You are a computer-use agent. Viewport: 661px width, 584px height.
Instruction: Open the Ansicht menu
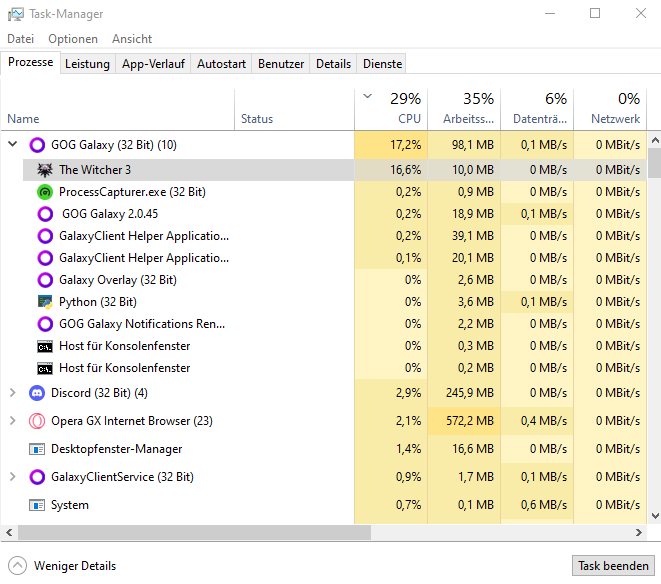click(x=132, y=39)
